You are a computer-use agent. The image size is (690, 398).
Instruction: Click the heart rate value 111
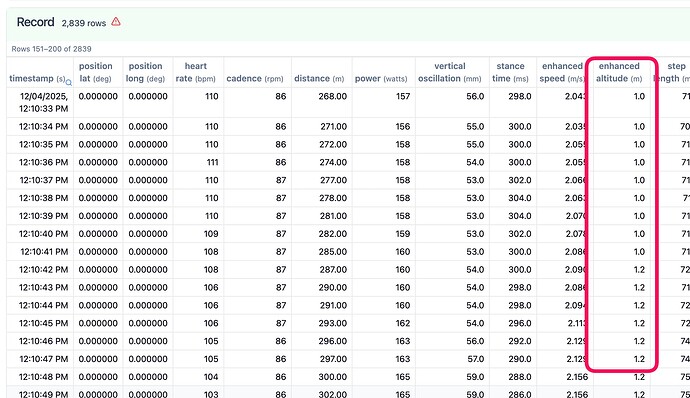pyautogui.click(x=212, y=162)
